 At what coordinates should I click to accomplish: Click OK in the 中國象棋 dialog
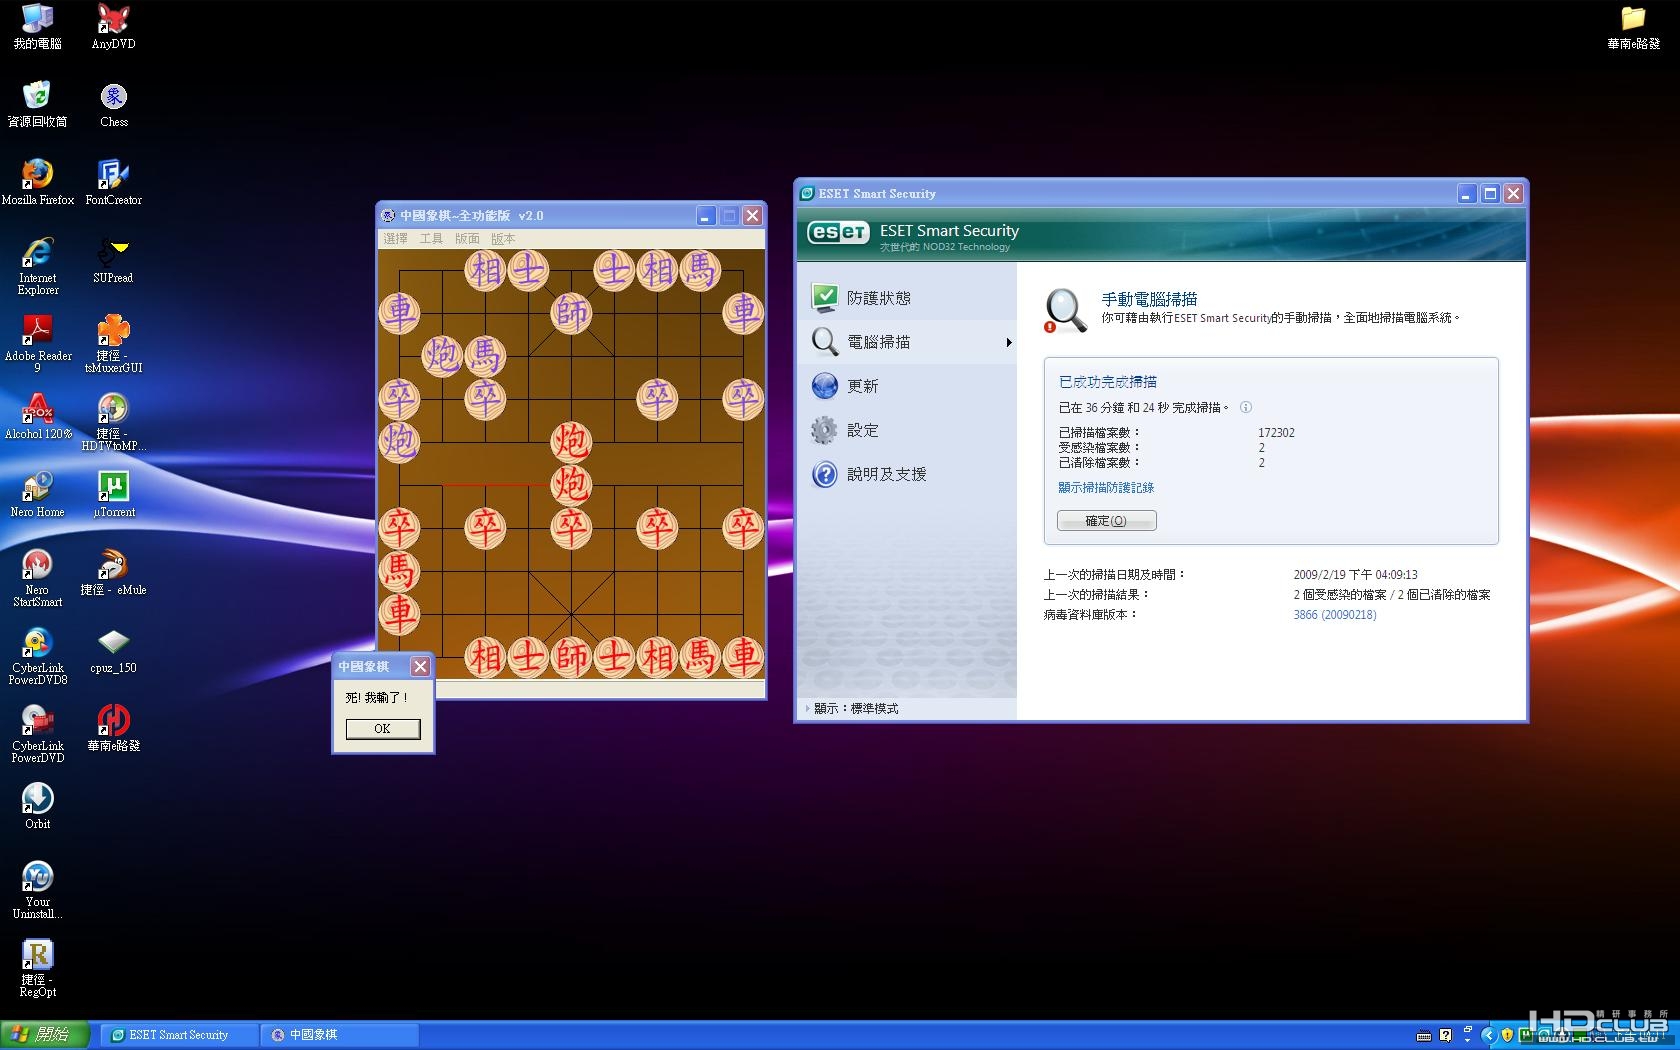[383, 729]
